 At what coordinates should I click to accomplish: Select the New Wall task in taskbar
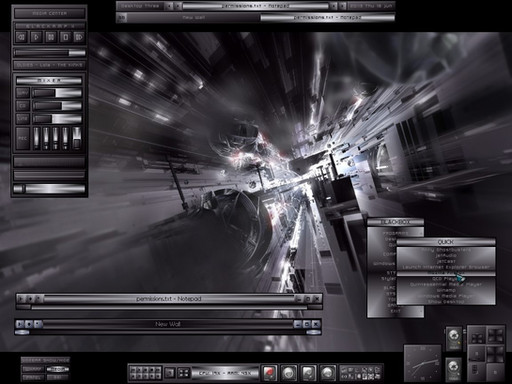click(x=193, y=18)
